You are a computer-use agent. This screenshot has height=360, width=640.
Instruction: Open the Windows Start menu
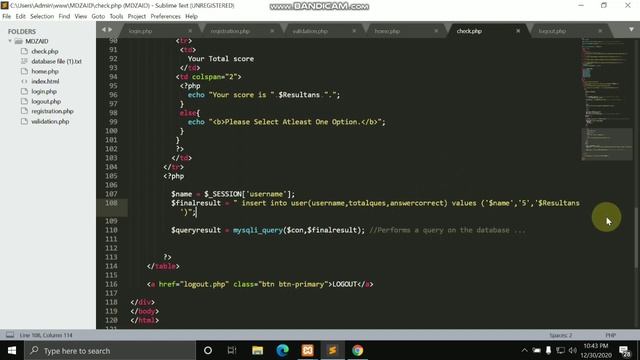click(x=12, y=350)
